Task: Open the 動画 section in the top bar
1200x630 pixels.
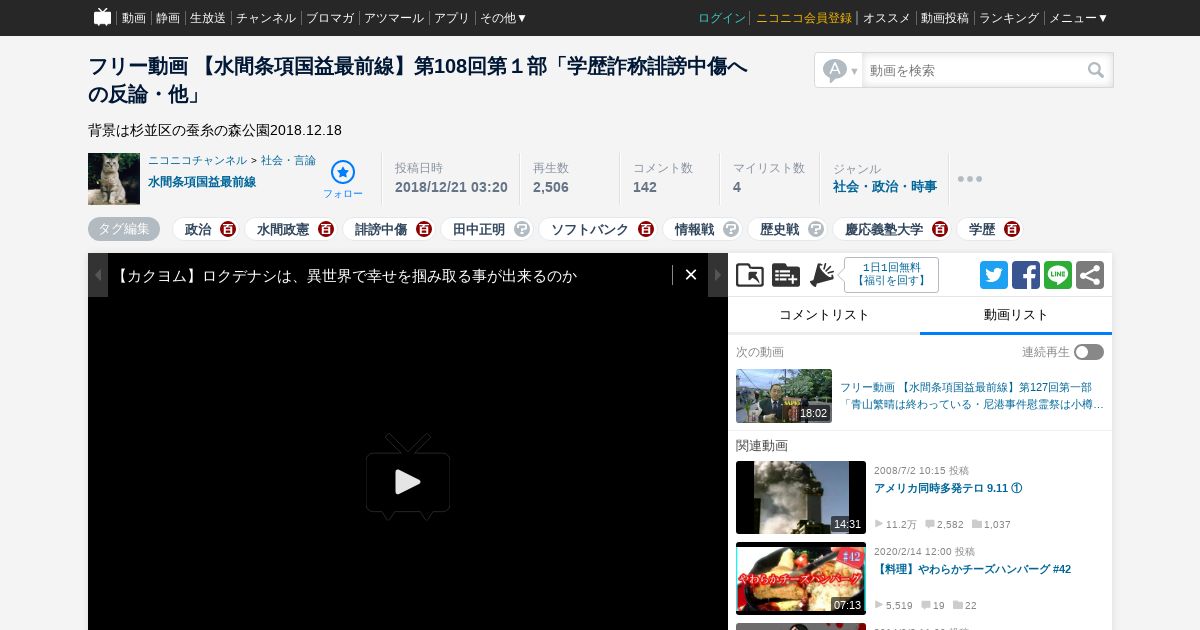Action: click(134, 18)
